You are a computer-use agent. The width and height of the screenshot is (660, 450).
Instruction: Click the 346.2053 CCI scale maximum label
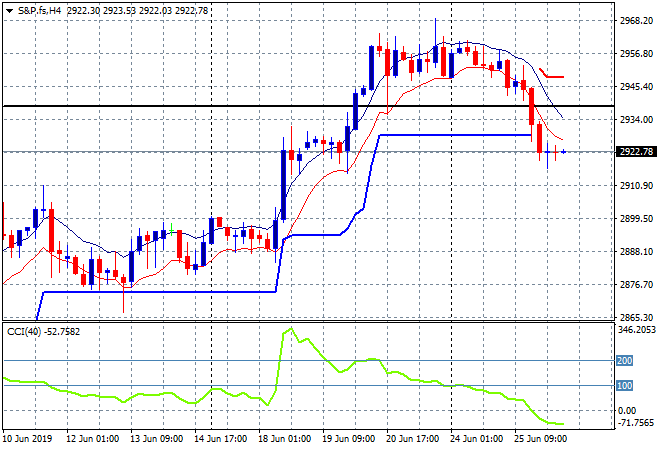pos(637,330)
